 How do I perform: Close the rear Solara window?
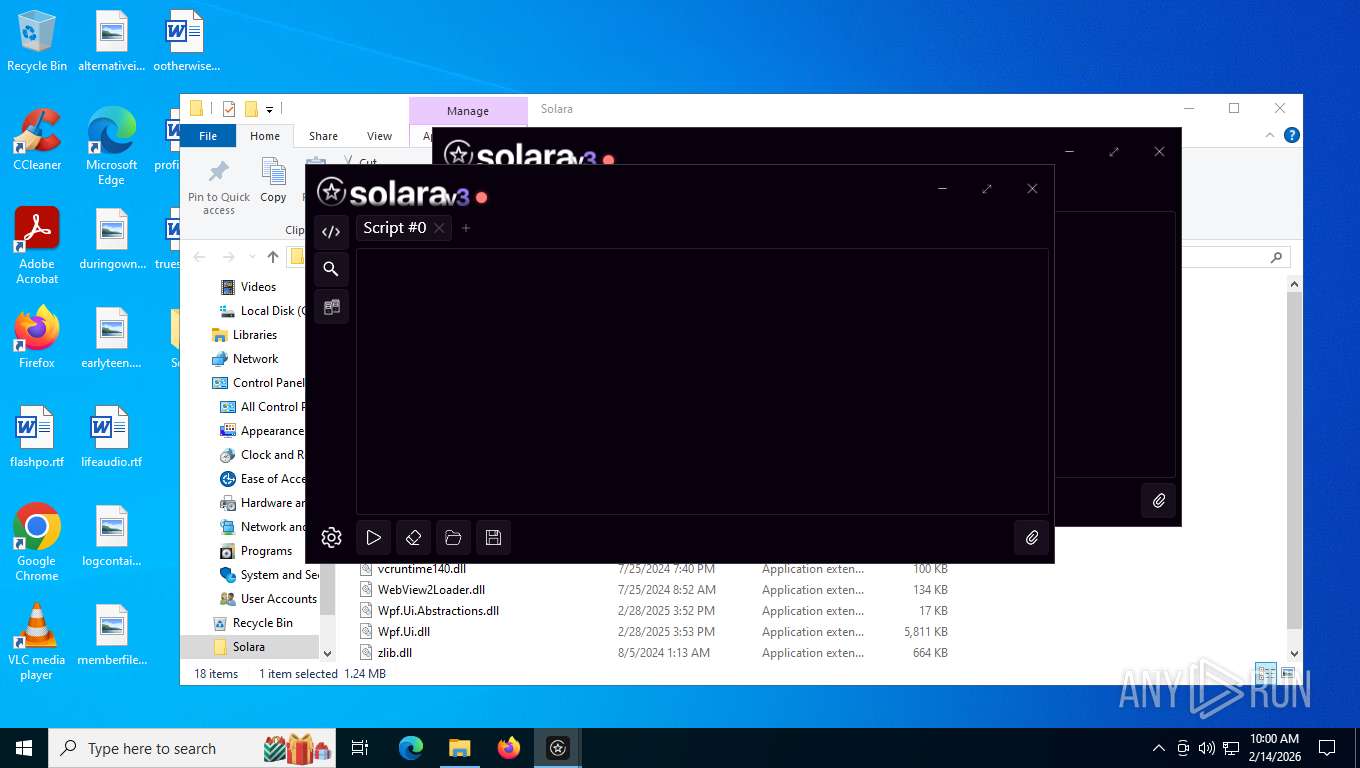[1159, 151]
